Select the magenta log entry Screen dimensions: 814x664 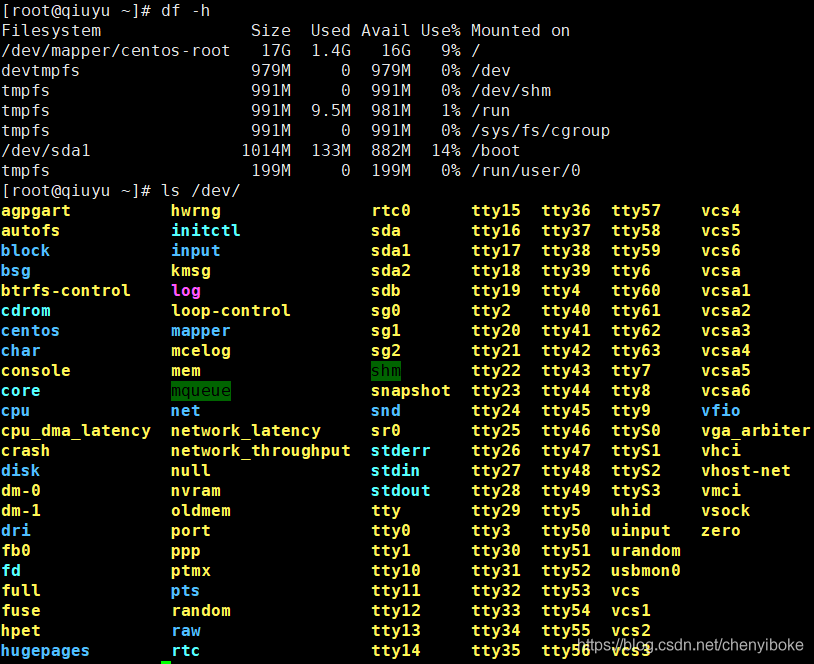[x=186, y=291]
